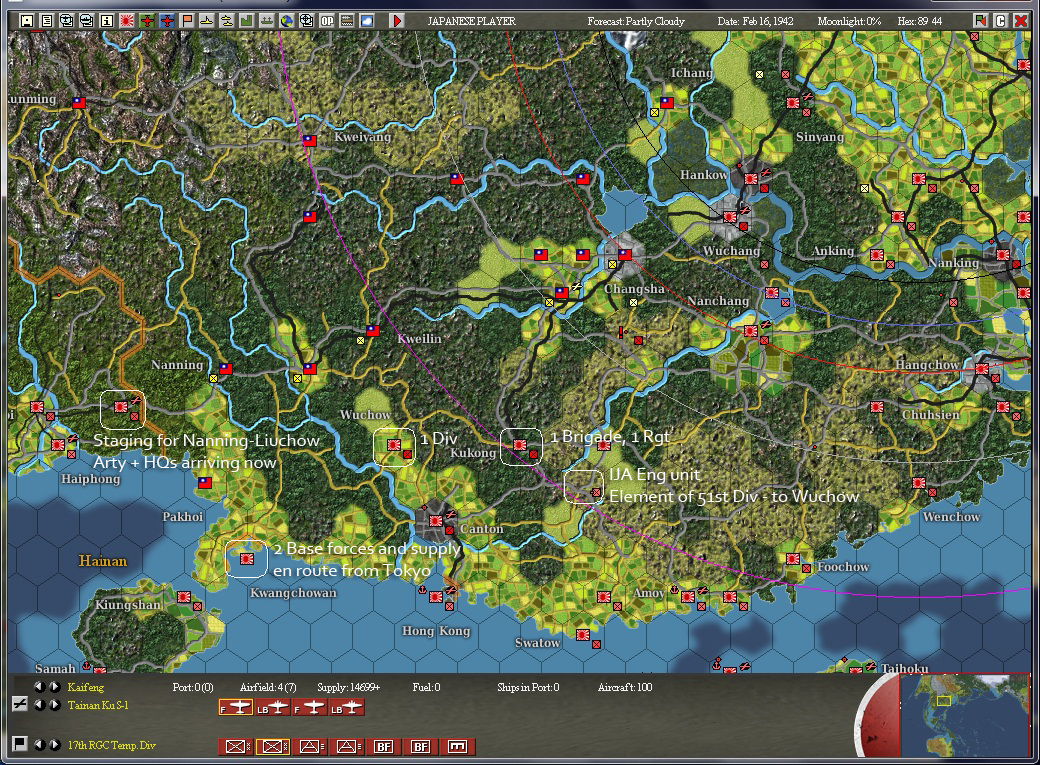
Task: Click the Kaifeng base name
Action: coord(86,687)
